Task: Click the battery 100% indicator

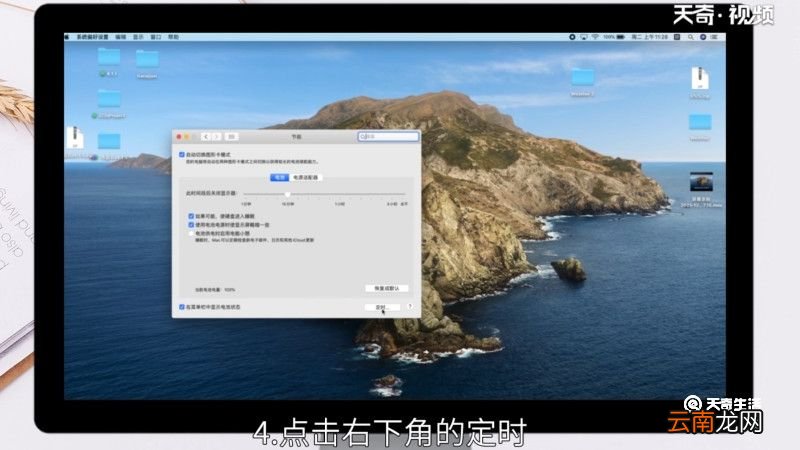Action: point(614,37)
